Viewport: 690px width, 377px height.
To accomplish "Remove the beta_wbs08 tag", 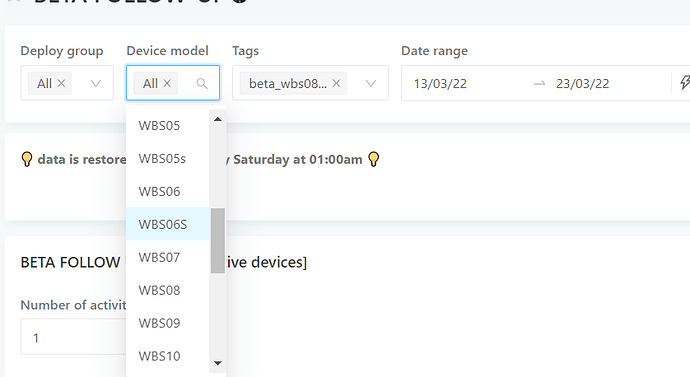I will tap(336, 83).
